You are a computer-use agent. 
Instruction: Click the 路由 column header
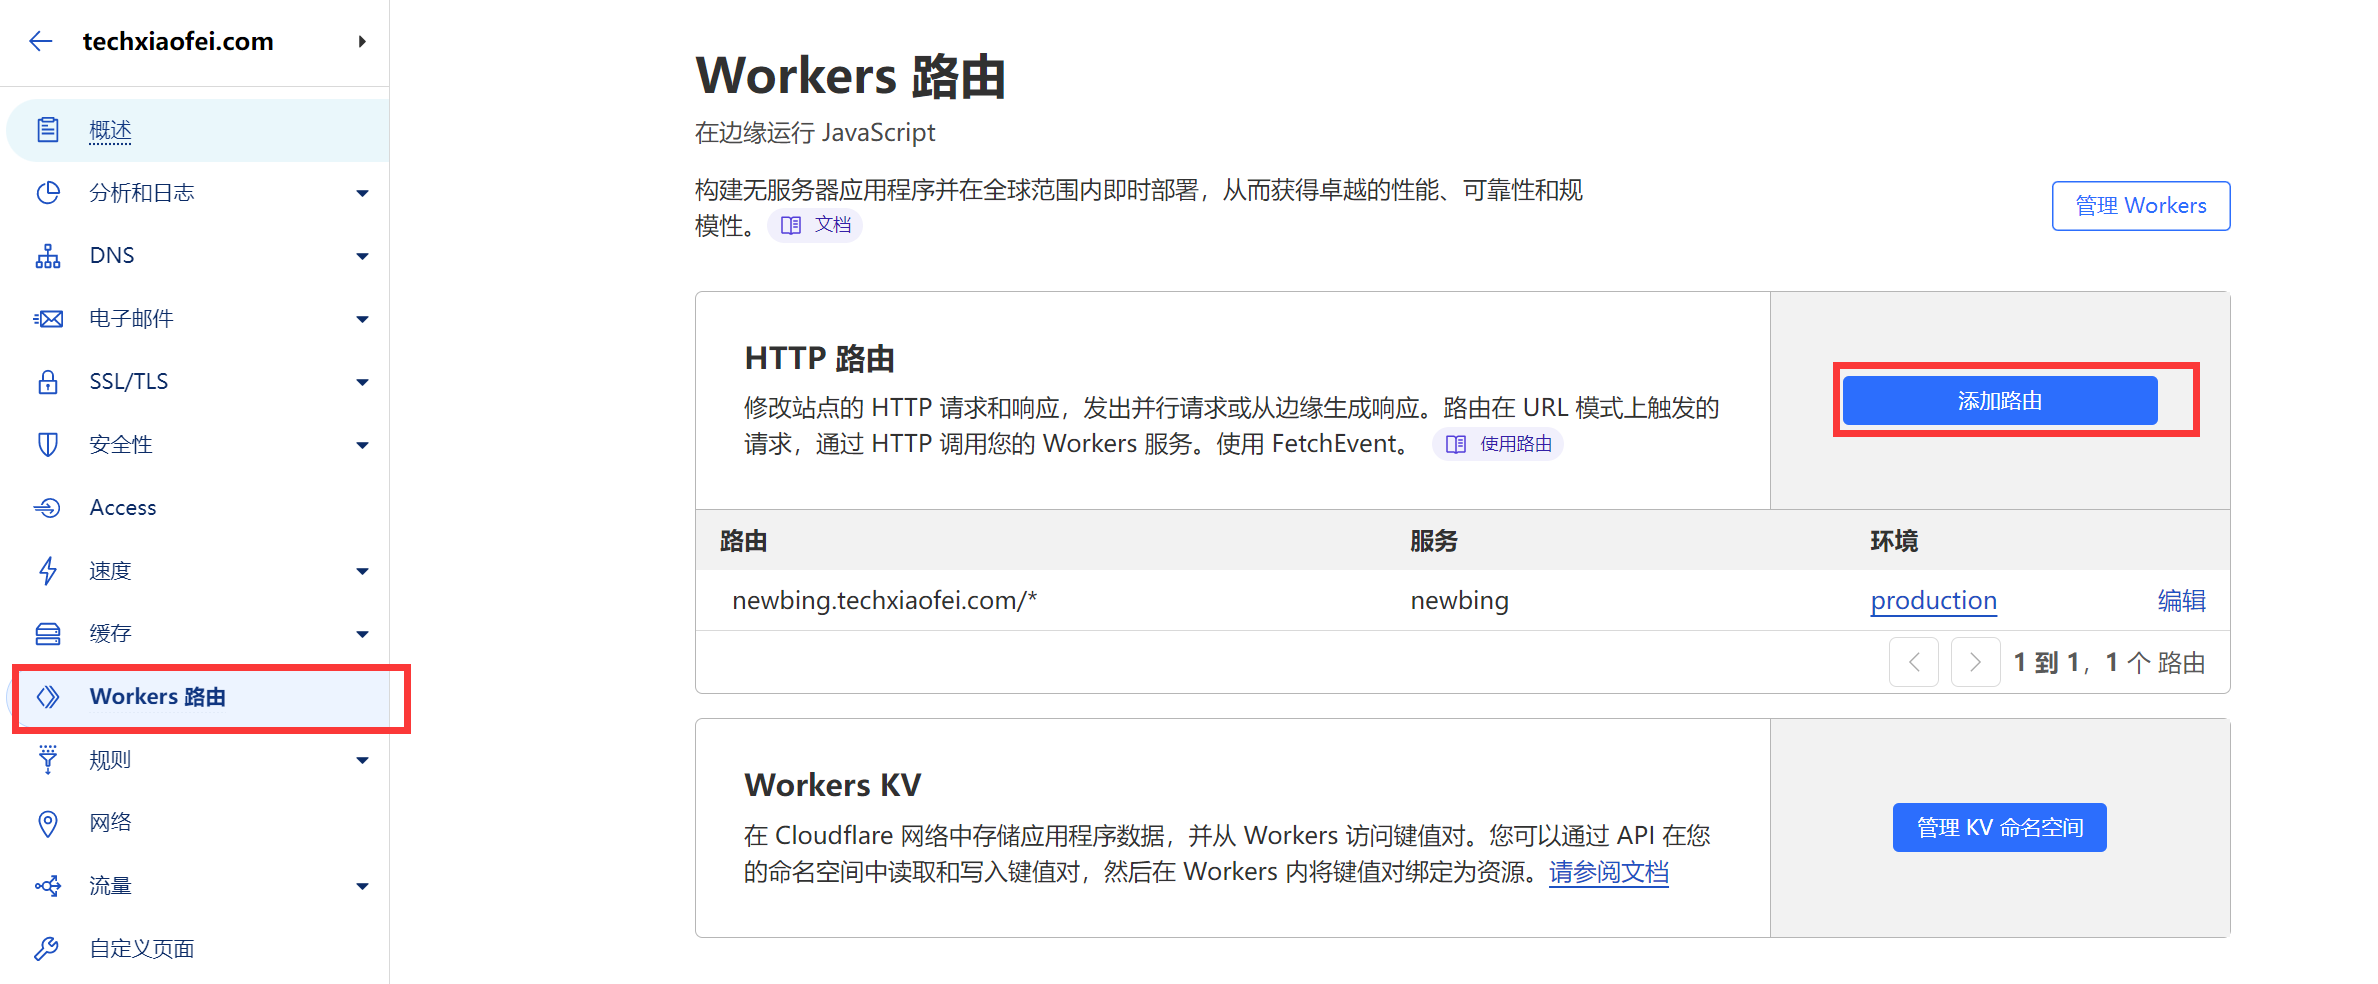click(744, 541)
